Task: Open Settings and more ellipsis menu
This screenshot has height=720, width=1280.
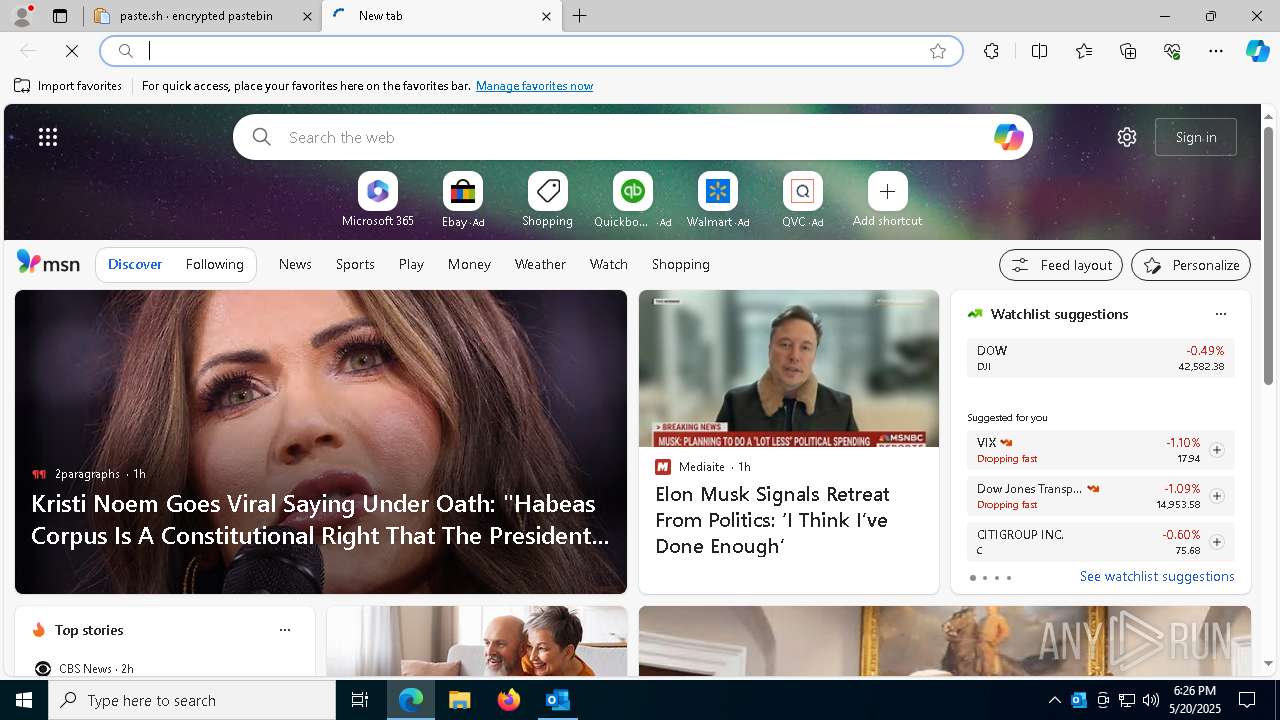Action: 1216,51
